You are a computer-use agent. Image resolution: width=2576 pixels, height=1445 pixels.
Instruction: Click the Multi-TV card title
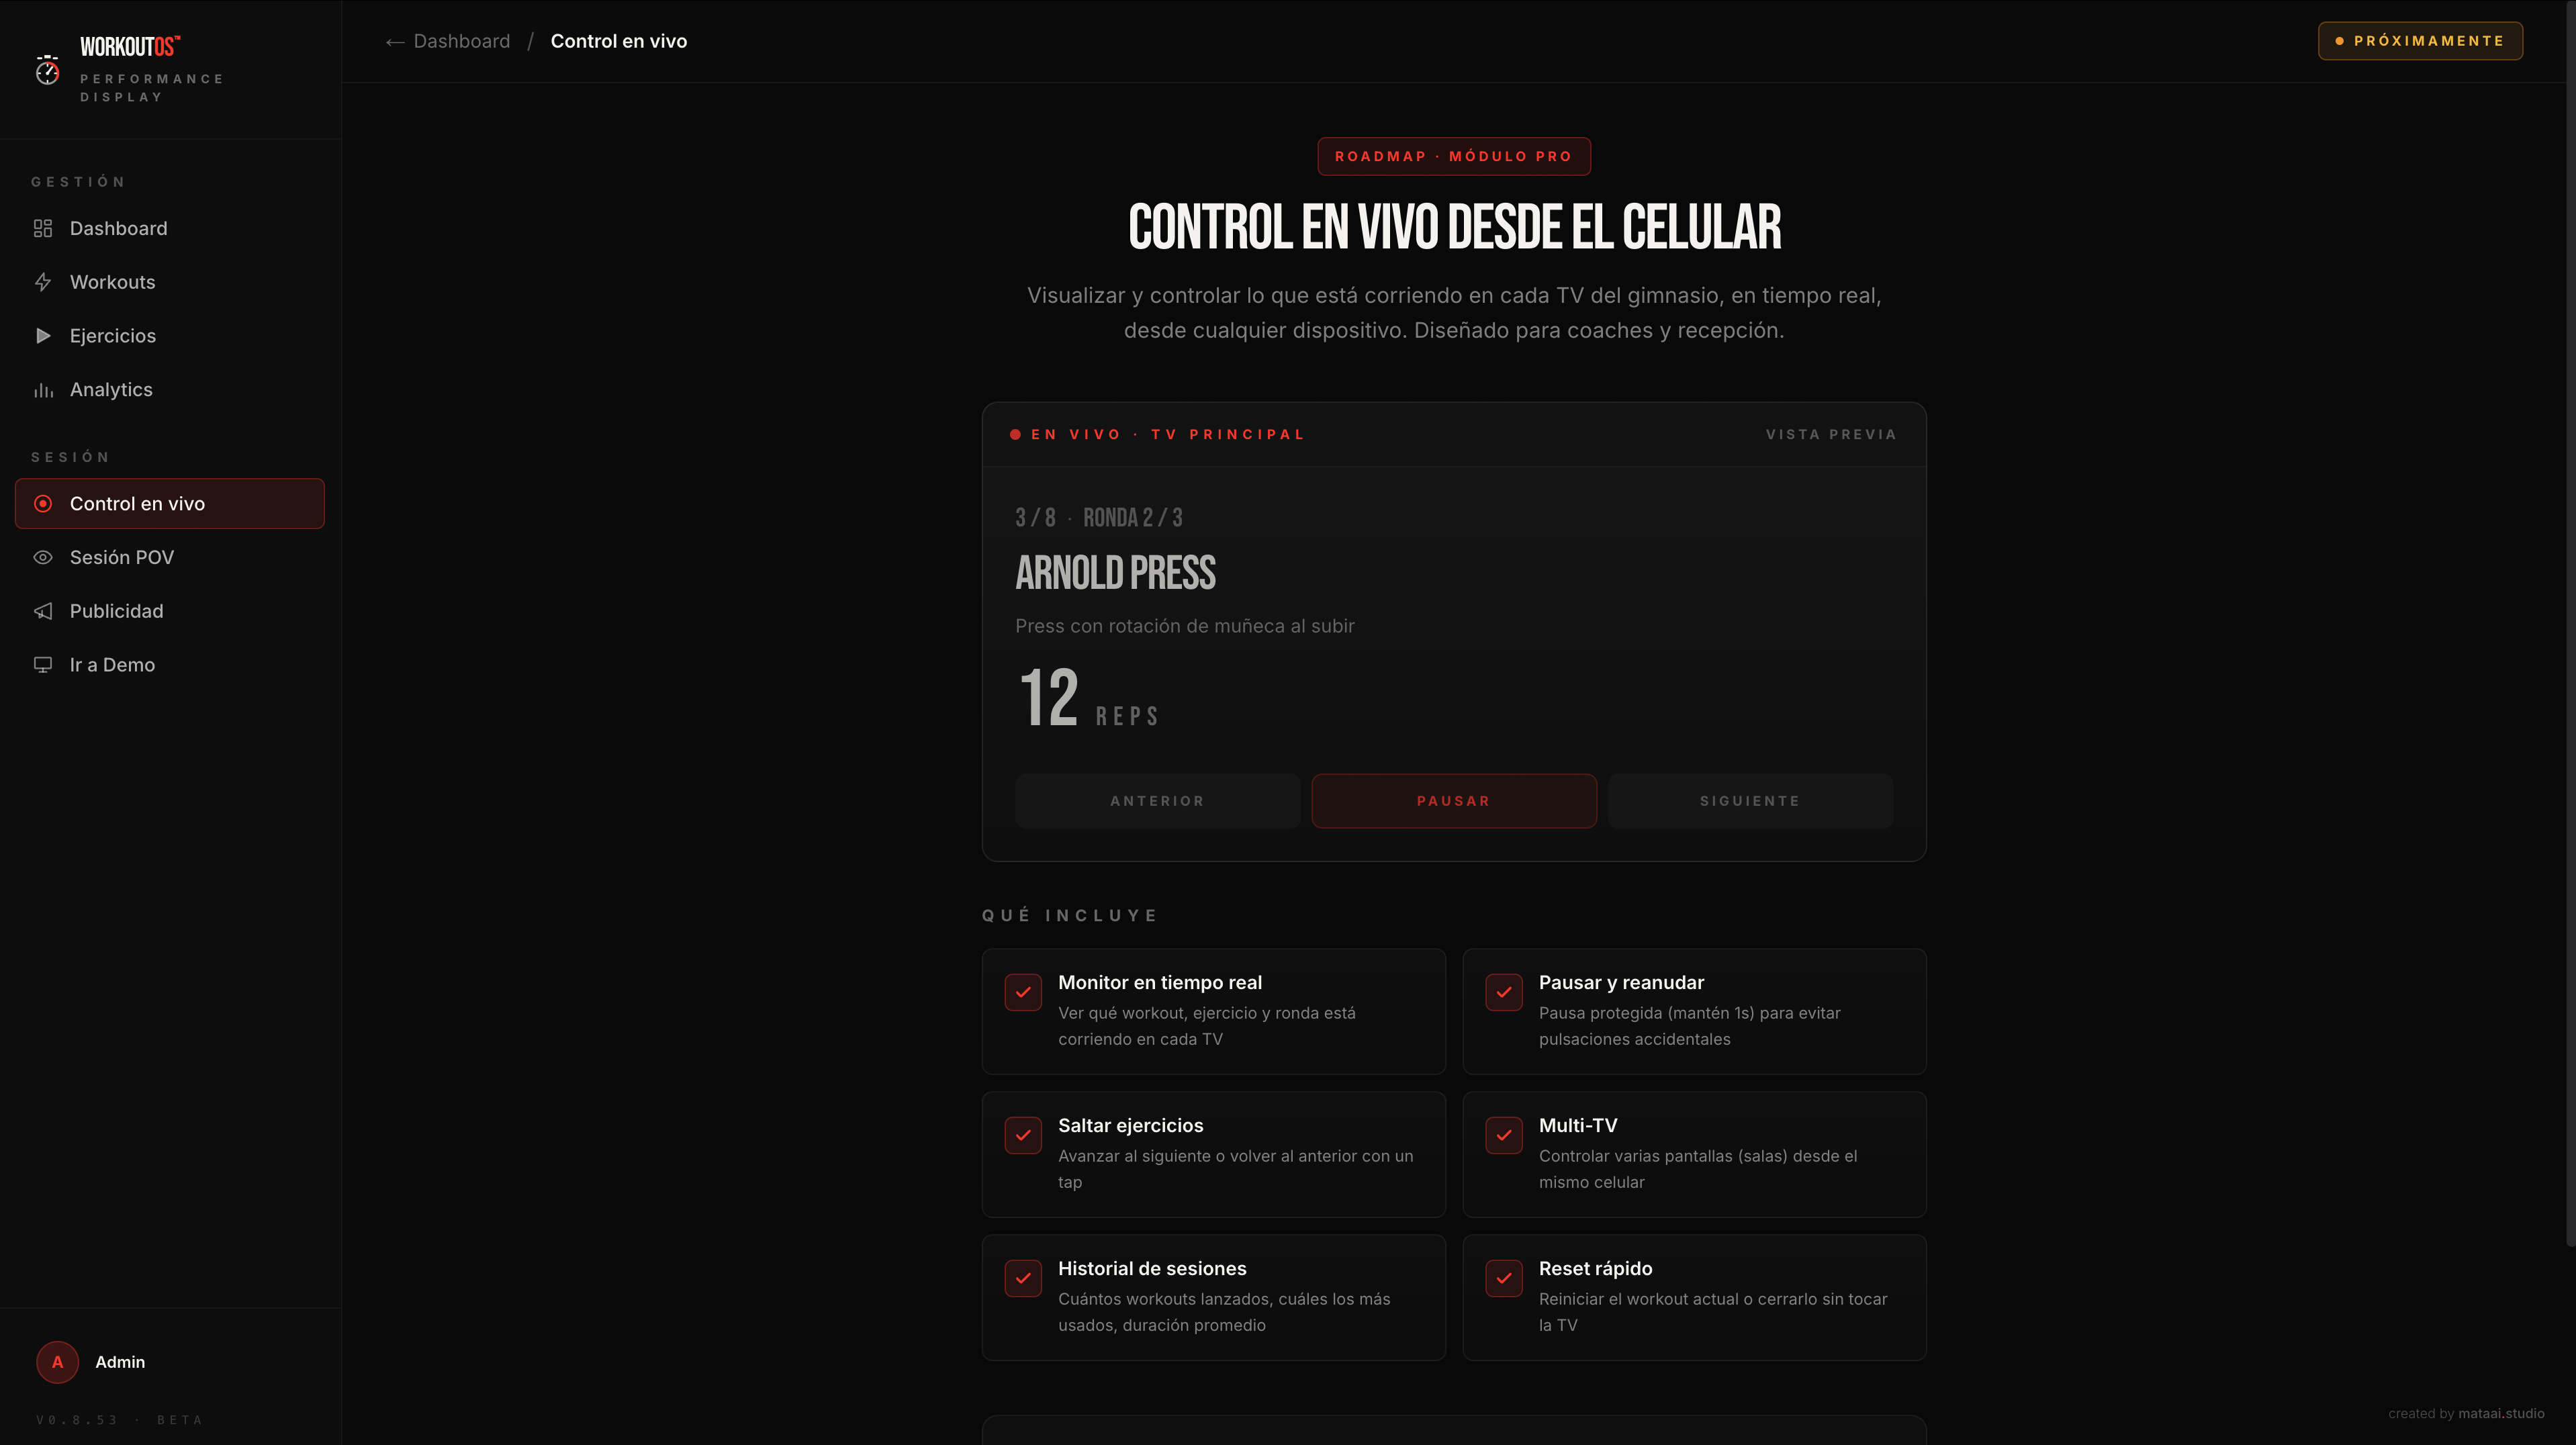tap(1578, 1126)
